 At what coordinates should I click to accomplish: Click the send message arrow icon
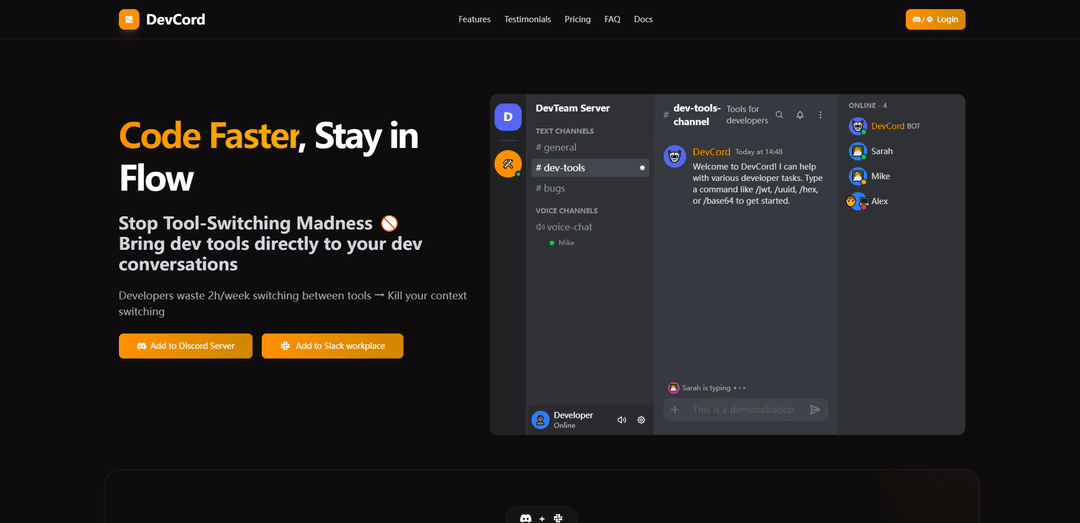(x=815, y=409)
